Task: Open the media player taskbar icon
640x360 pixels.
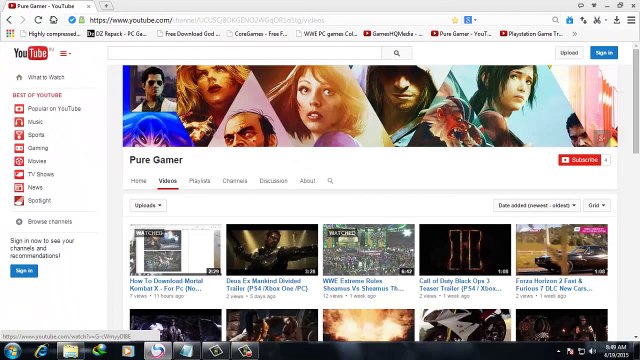Action: (128, 351)
